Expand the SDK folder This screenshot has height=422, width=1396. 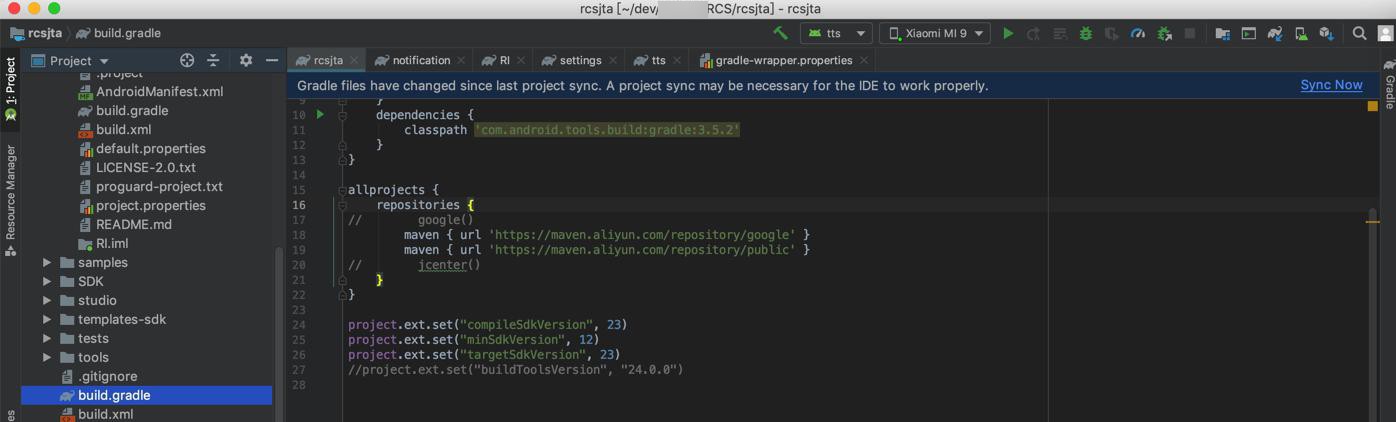47,282
